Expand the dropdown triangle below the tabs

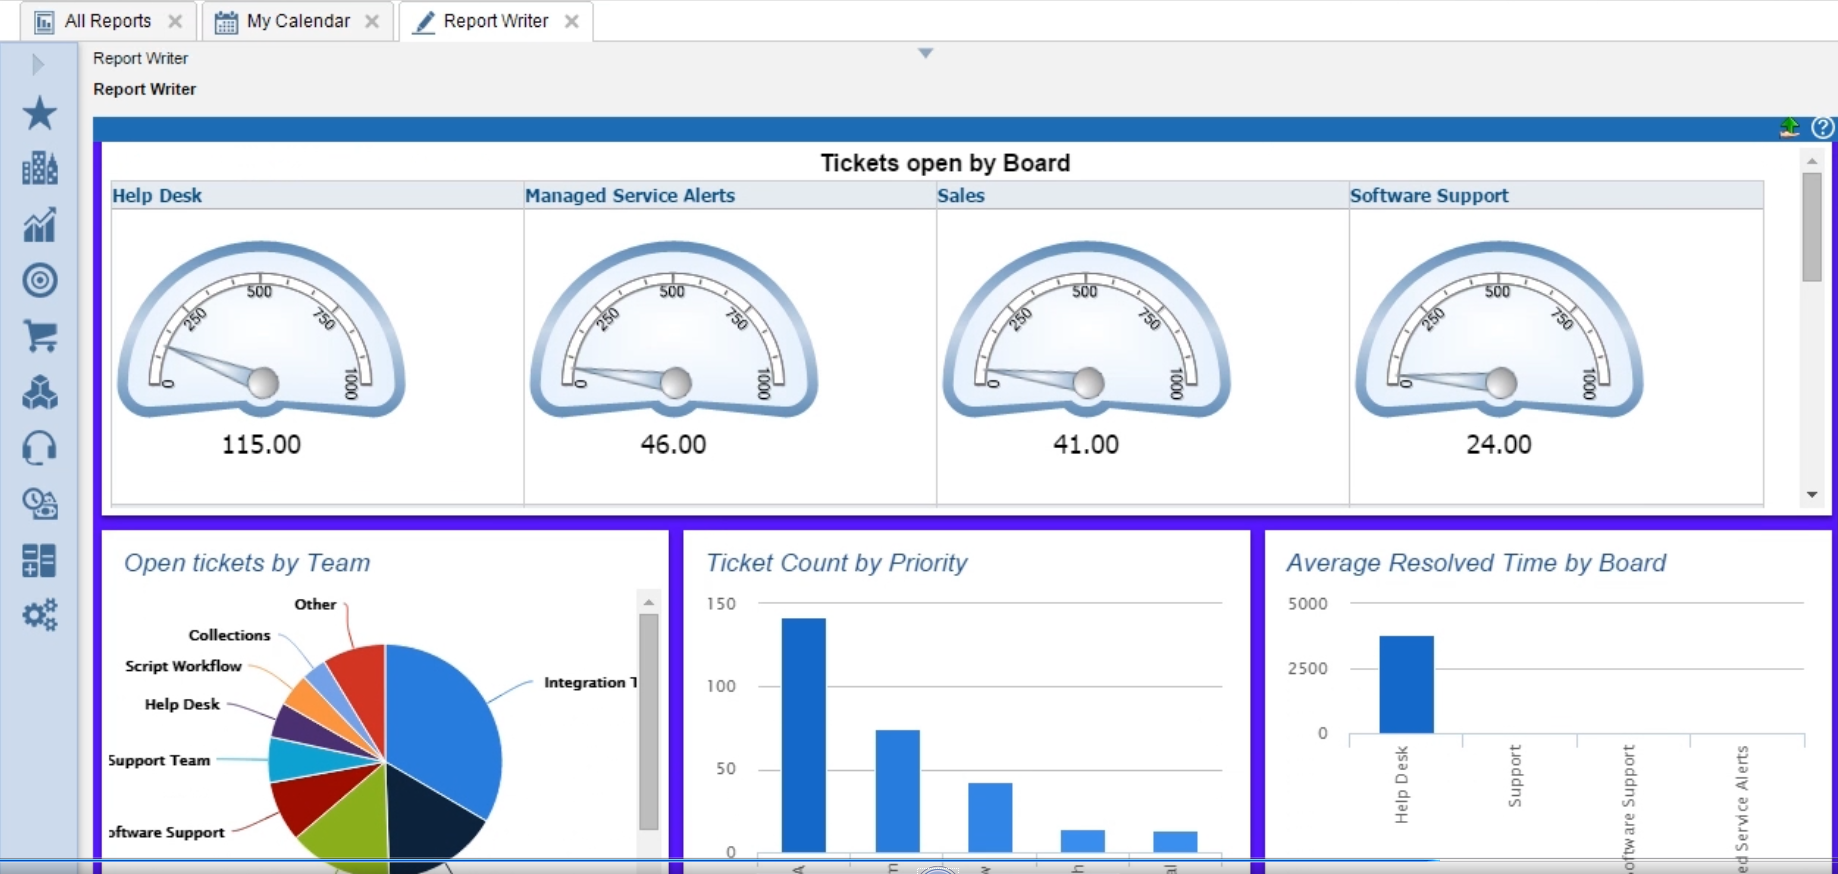pos(925,53)
